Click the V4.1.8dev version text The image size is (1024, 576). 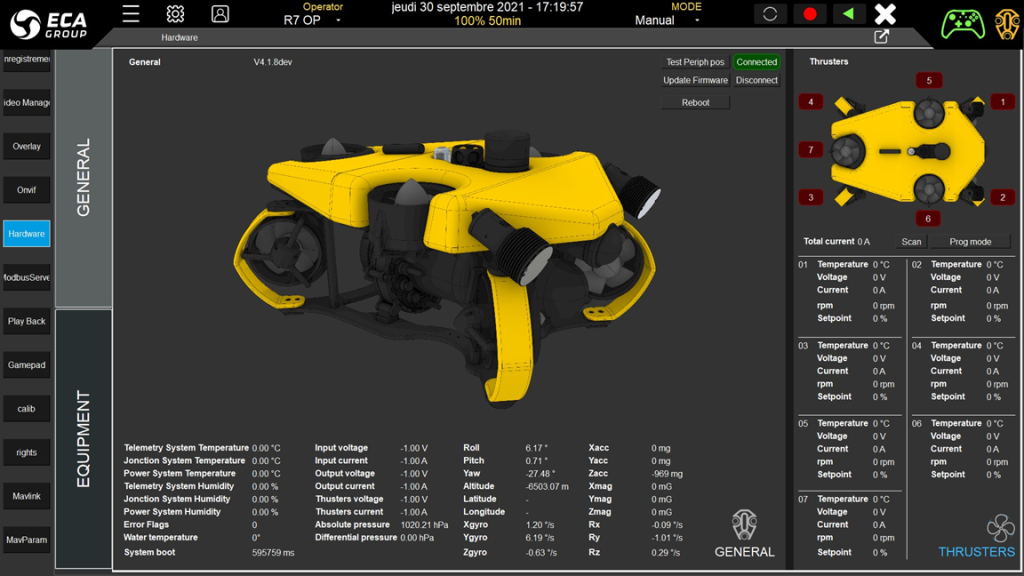(x=273, y=62)
